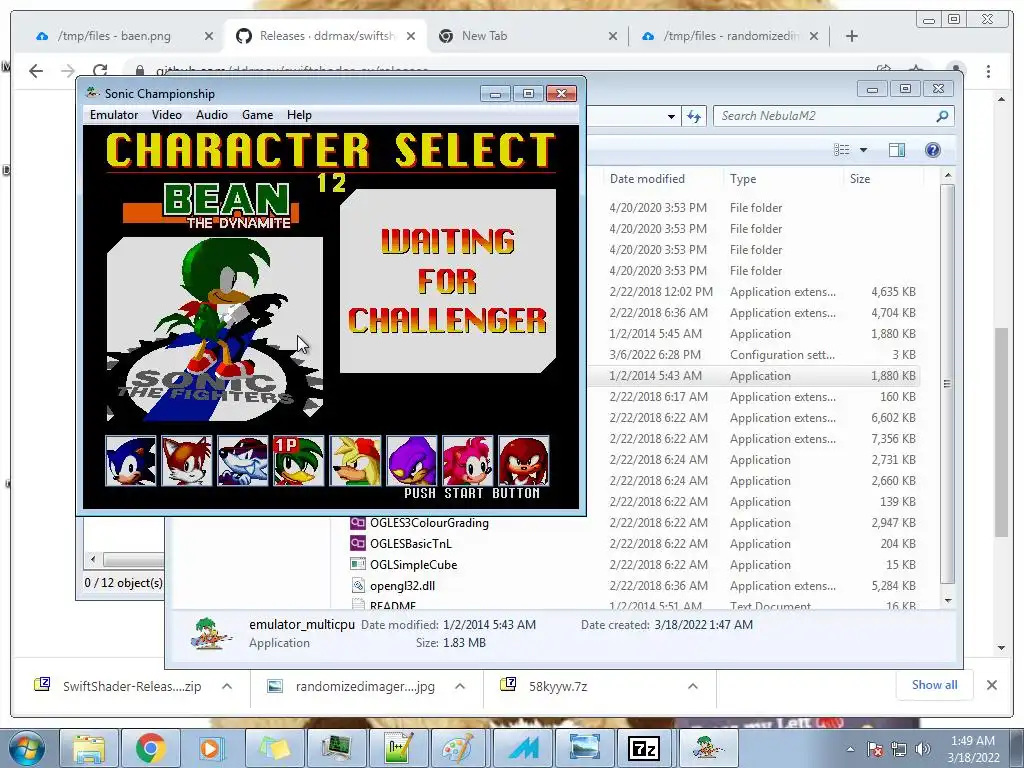Open Sonic Championship emulator taskbar icon
The width and height of the screenshot is (1024, 768).
[x=709, y=749]
